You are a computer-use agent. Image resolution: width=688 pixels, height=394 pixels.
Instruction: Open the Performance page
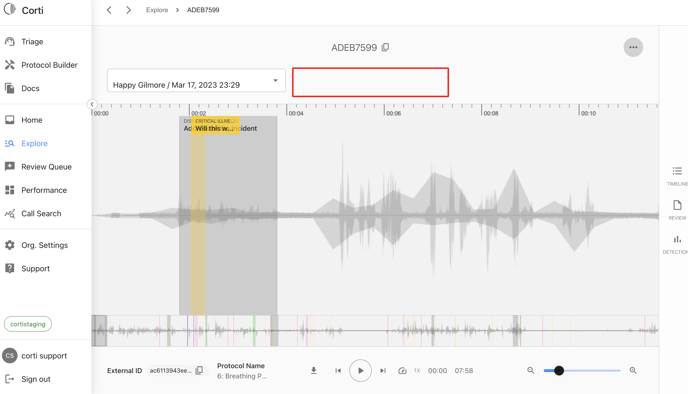[44, 190]
